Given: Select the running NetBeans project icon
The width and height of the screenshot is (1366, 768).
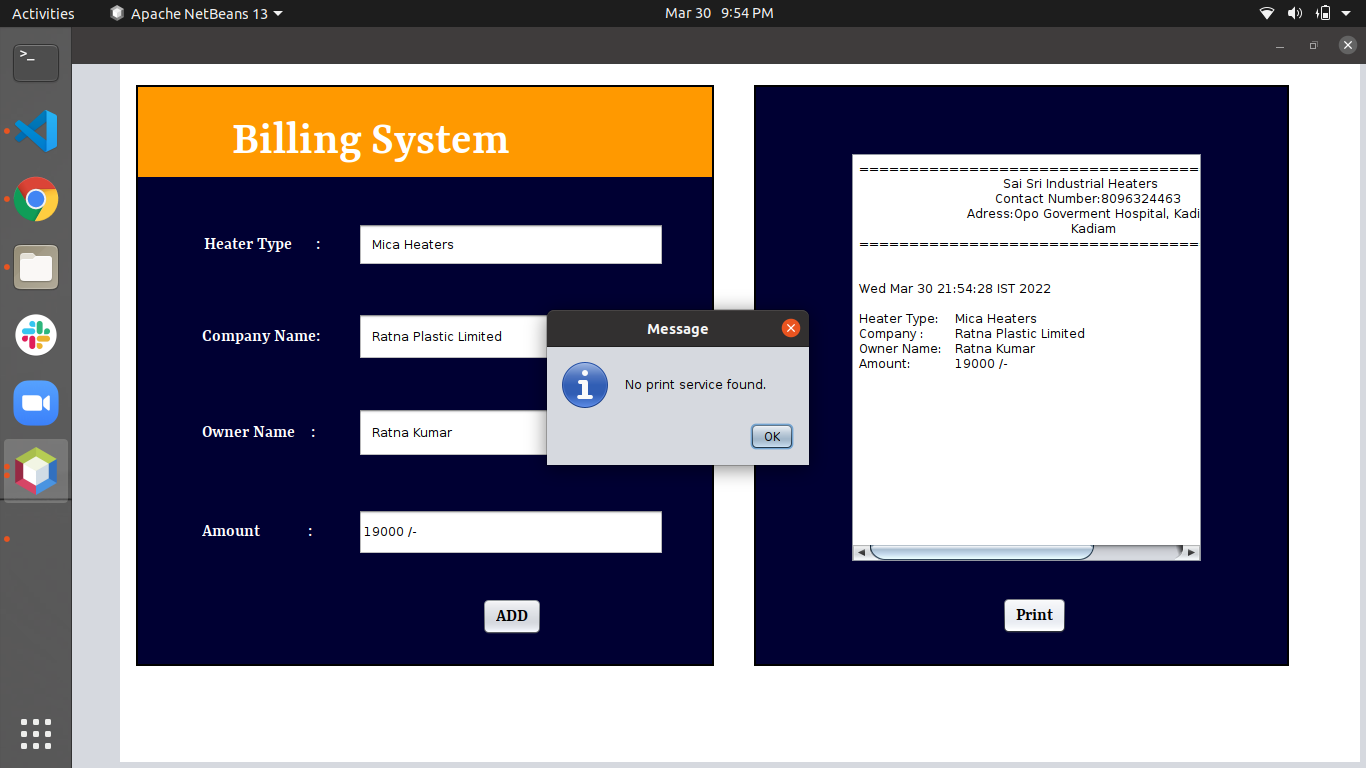Looking at the screenshot, I should pyautogui.click(x=35, y=470).
